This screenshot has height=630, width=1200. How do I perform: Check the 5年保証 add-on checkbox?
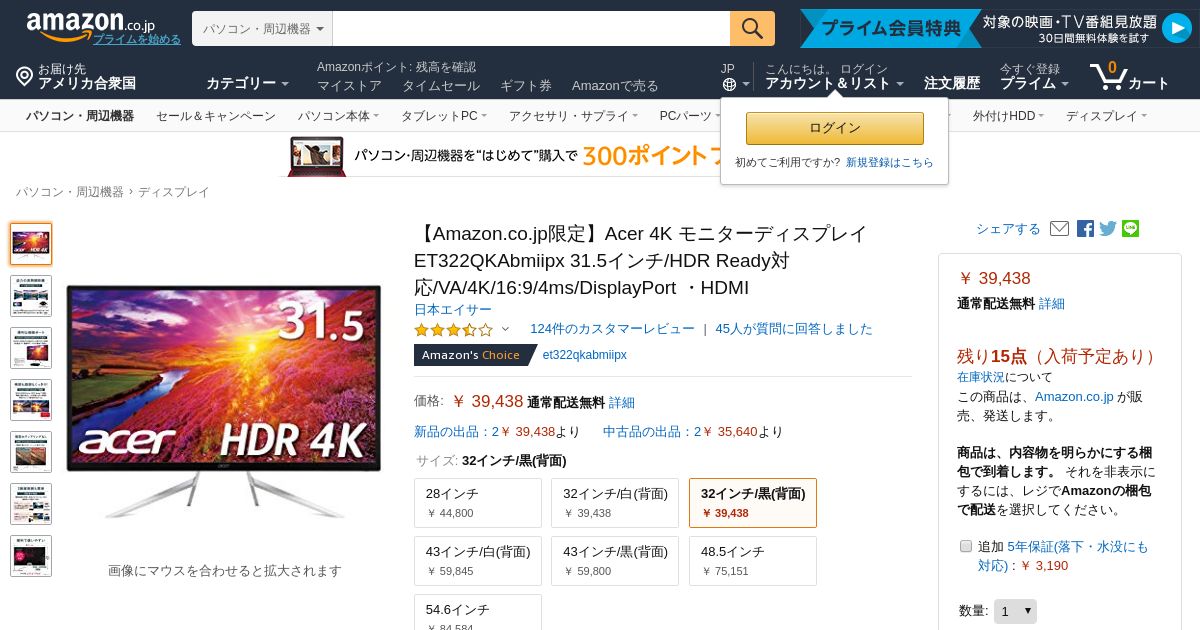[x=966, y=546]
